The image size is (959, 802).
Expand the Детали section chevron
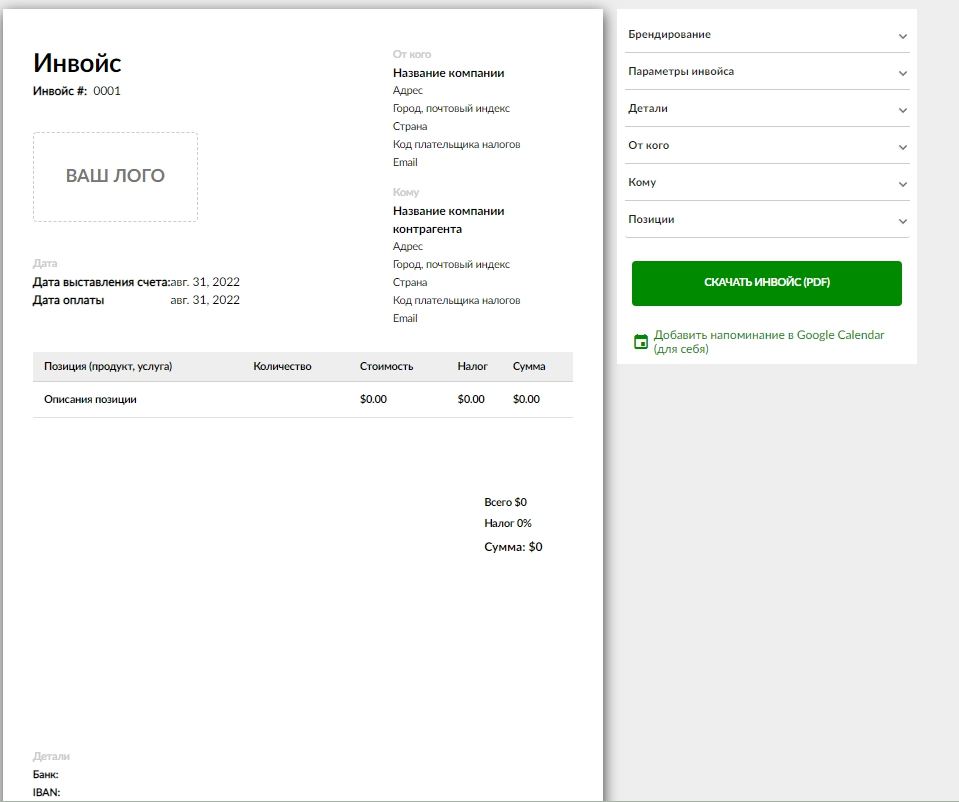[902, 110]
